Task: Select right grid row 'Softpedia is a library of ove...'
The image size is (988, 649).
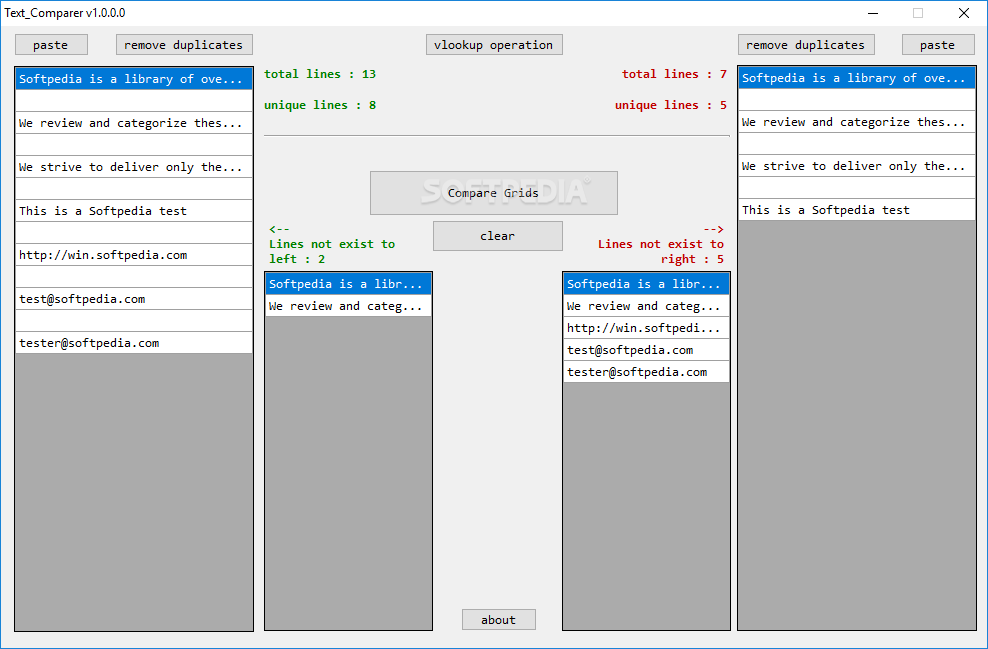Action: coord(857,78)
